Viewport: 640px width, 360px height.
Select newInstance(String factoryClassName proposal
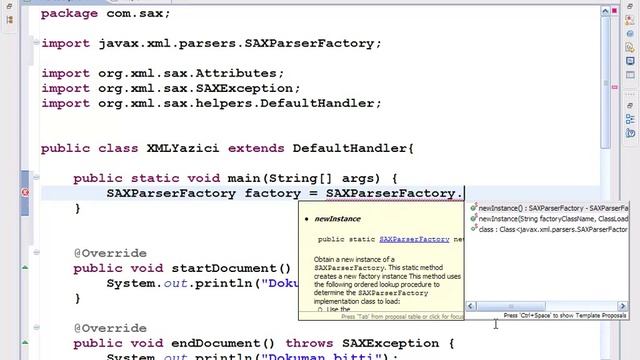pos(549,219)
